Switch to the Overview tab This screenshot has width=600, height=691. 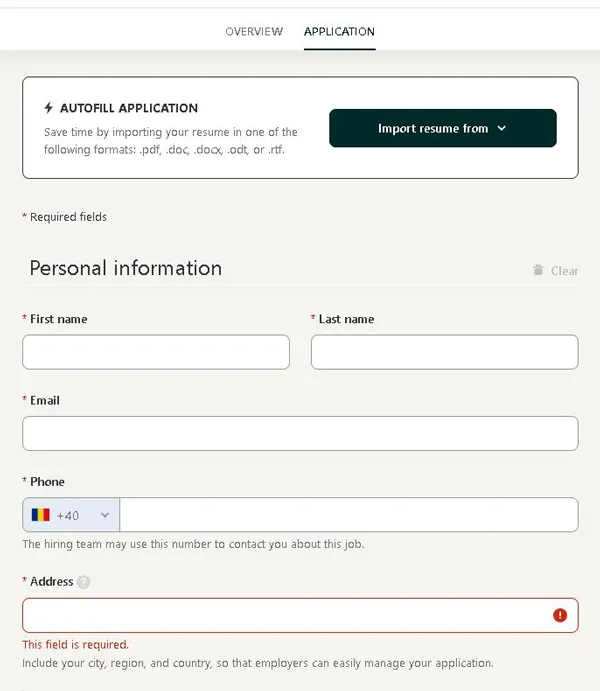pyautogui.click(x=254, y=32)
